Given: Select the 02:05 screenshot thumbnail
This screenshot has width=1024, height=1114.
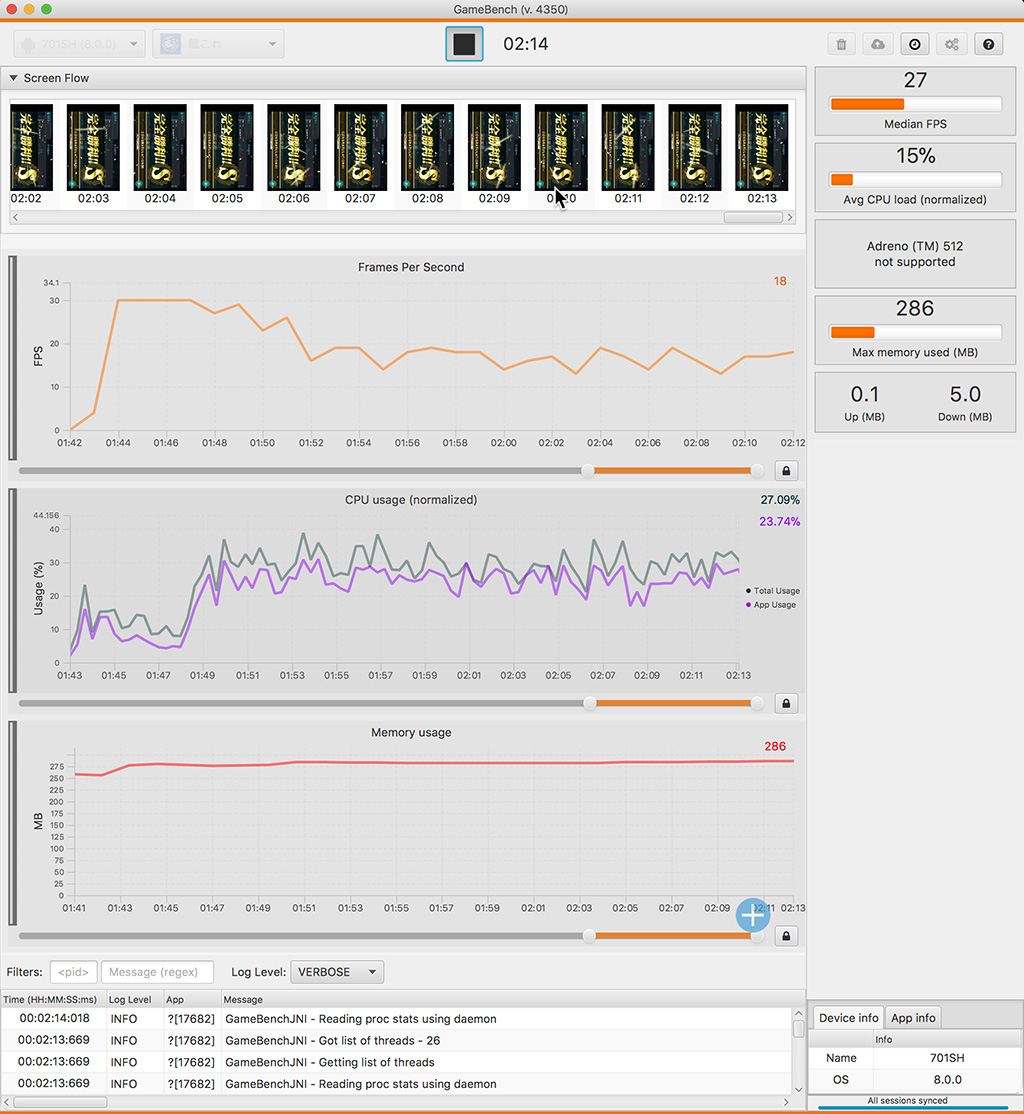Looking at the screenshot, I should (x=227, y=148).
